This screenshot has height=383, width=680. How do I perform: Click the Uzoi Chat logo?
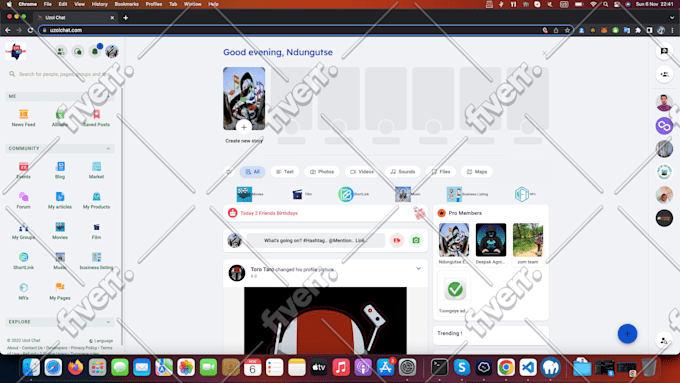pos(16,52)
